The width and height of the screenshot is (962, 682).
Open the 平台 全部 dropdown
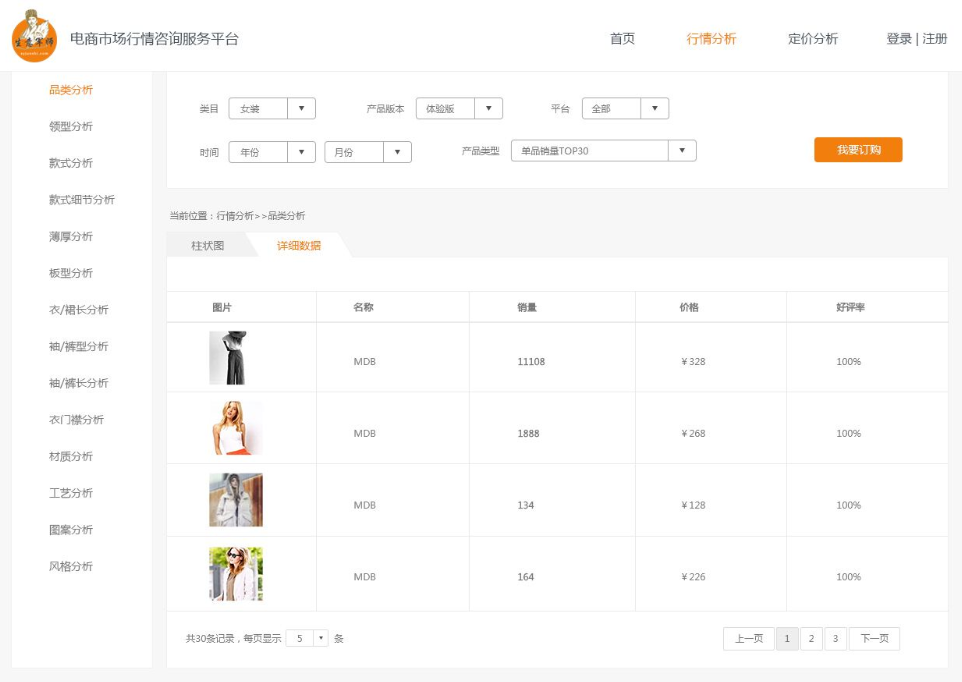click(x=625, y=109)
